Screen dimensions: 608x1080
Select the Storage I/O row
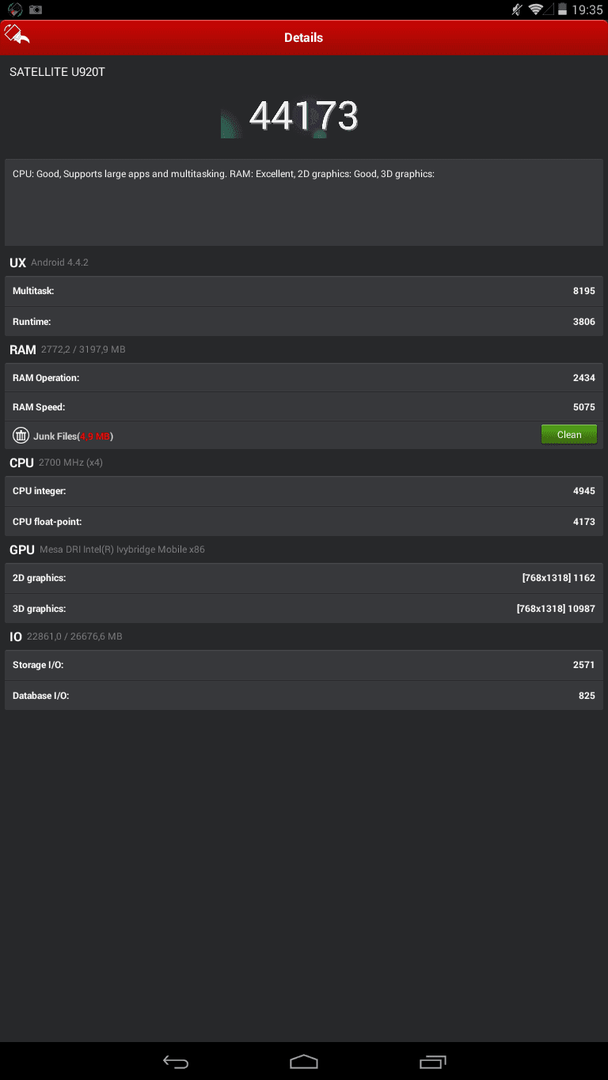point(304,665)
